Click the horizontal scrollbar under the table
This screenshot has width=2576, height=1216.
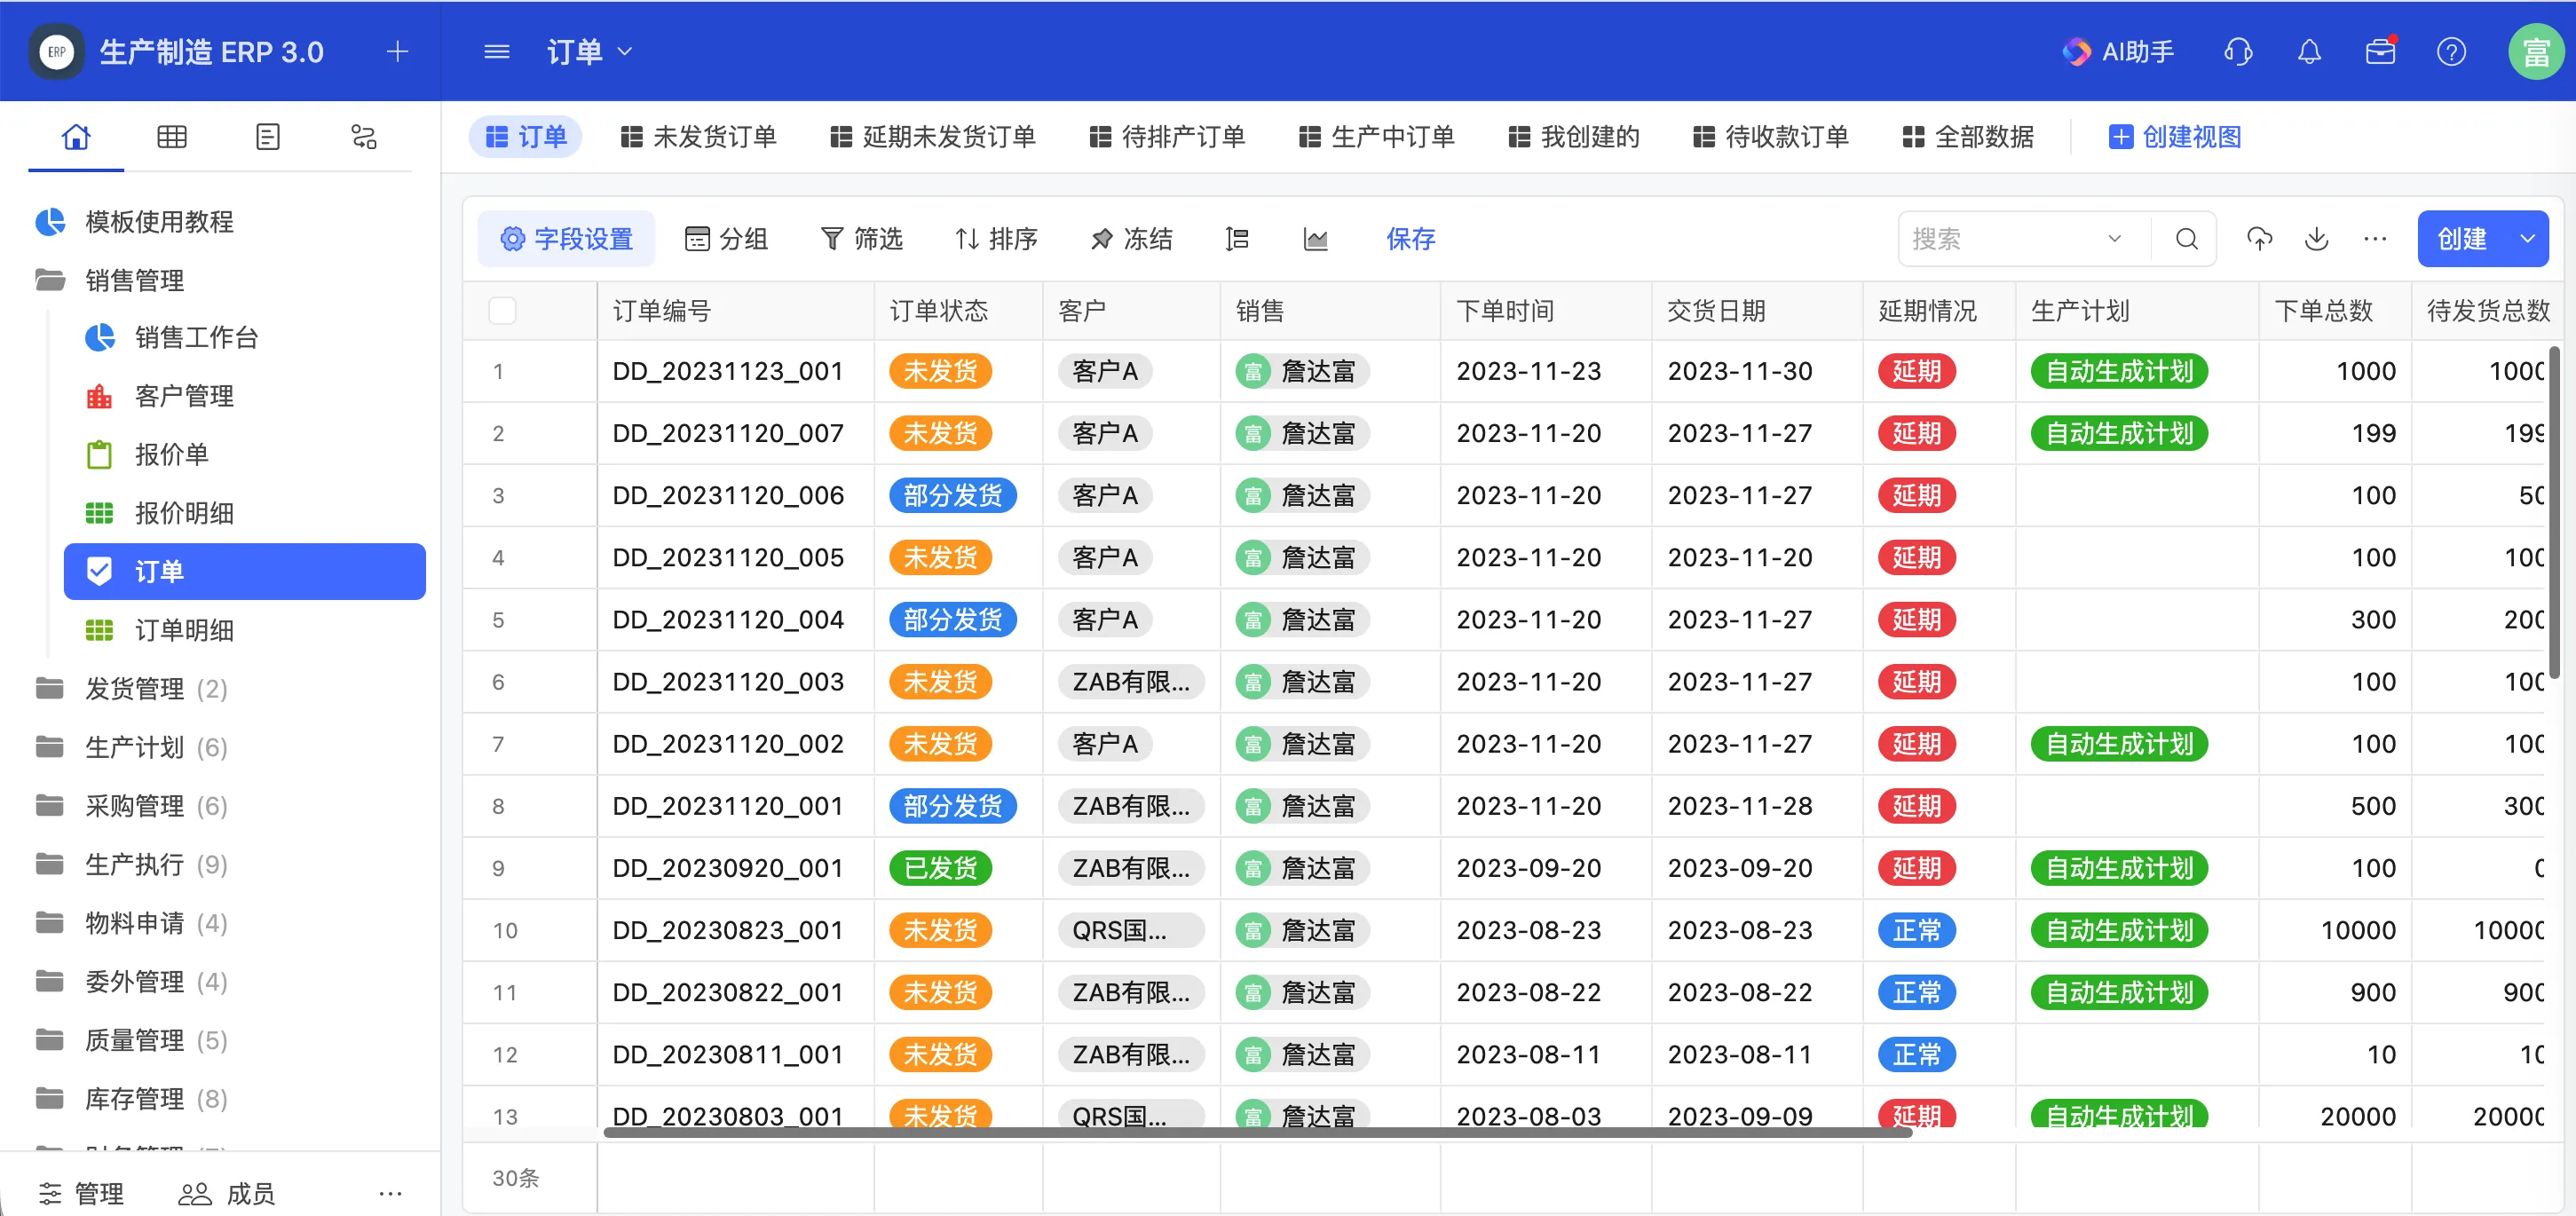1257,1133
